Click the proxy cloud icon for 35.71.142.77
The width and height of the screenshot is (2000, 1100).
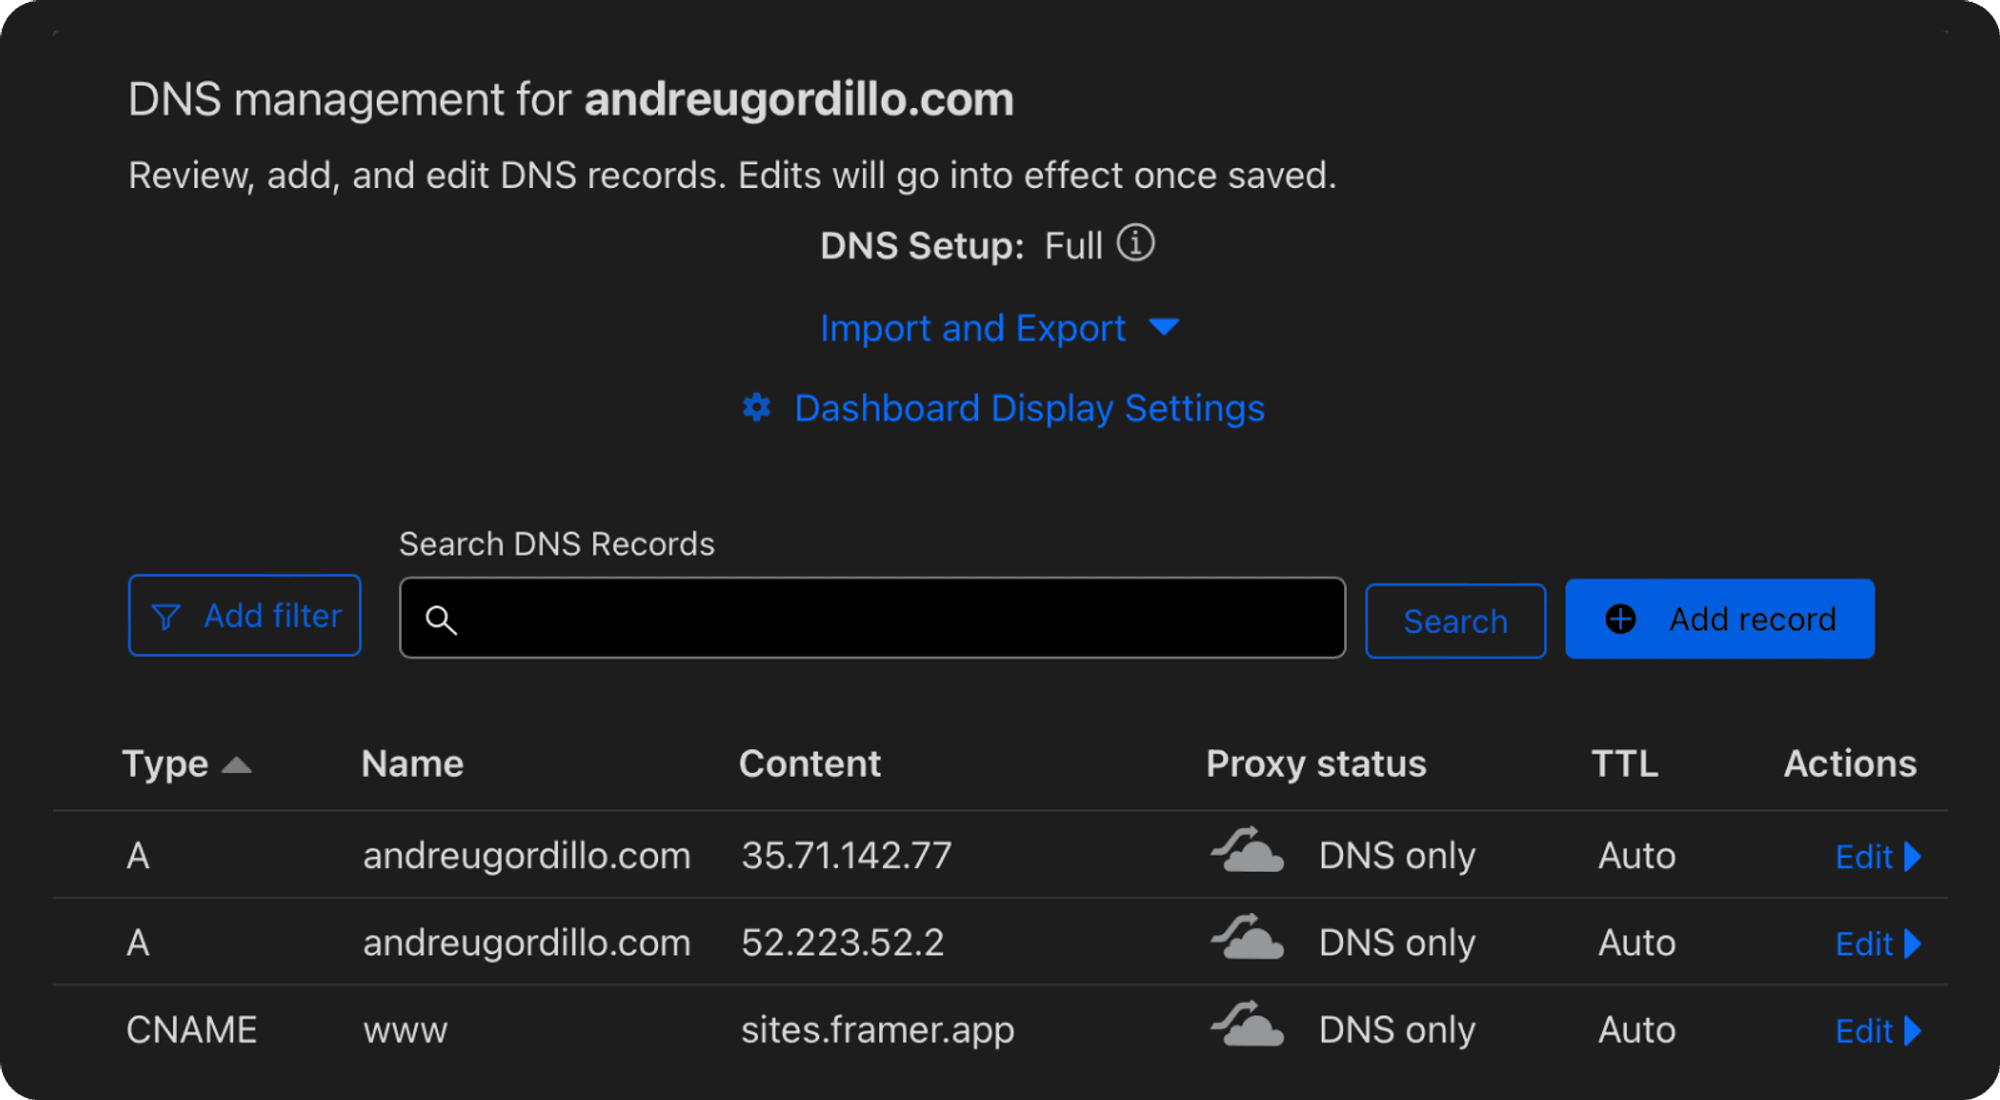pos(1247,853)
